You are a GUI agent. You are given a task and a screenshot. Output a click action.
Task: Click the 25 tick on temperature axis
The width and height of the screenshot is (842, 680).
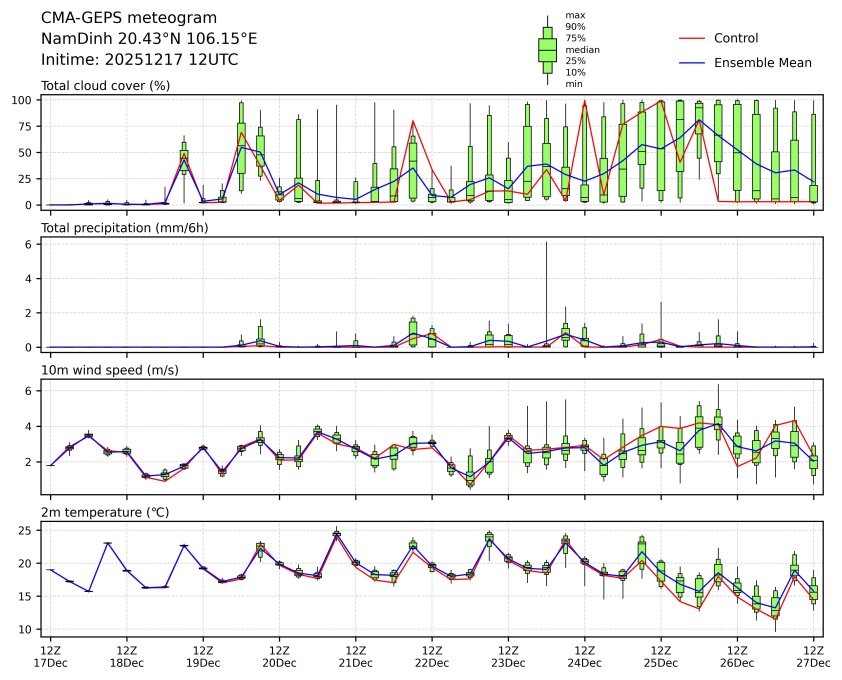[28, 530]
